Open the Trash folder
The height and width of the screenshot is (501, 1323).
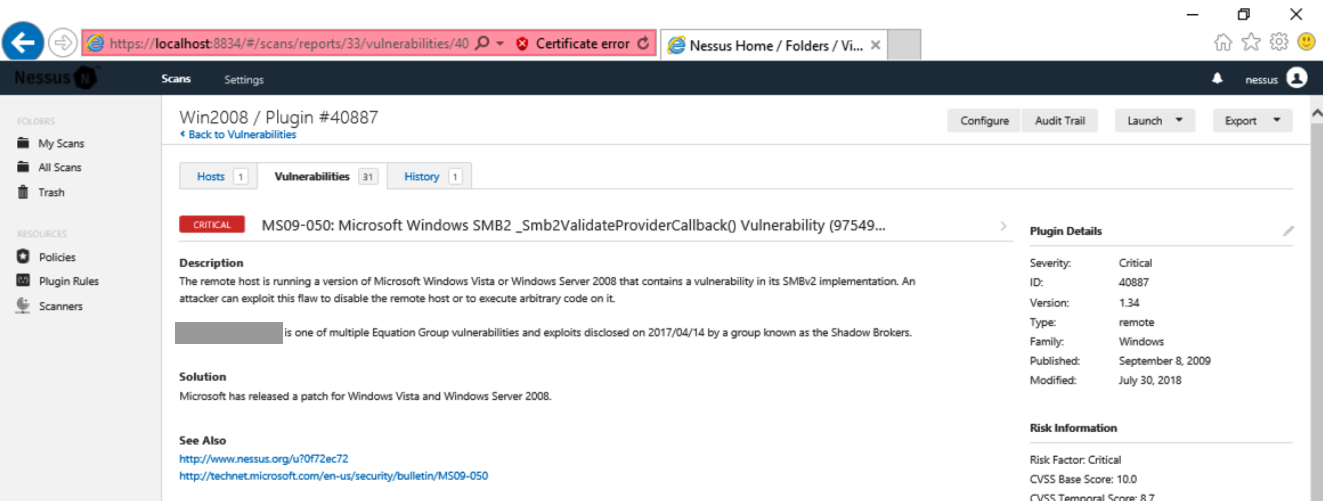[x=41, y=192]
